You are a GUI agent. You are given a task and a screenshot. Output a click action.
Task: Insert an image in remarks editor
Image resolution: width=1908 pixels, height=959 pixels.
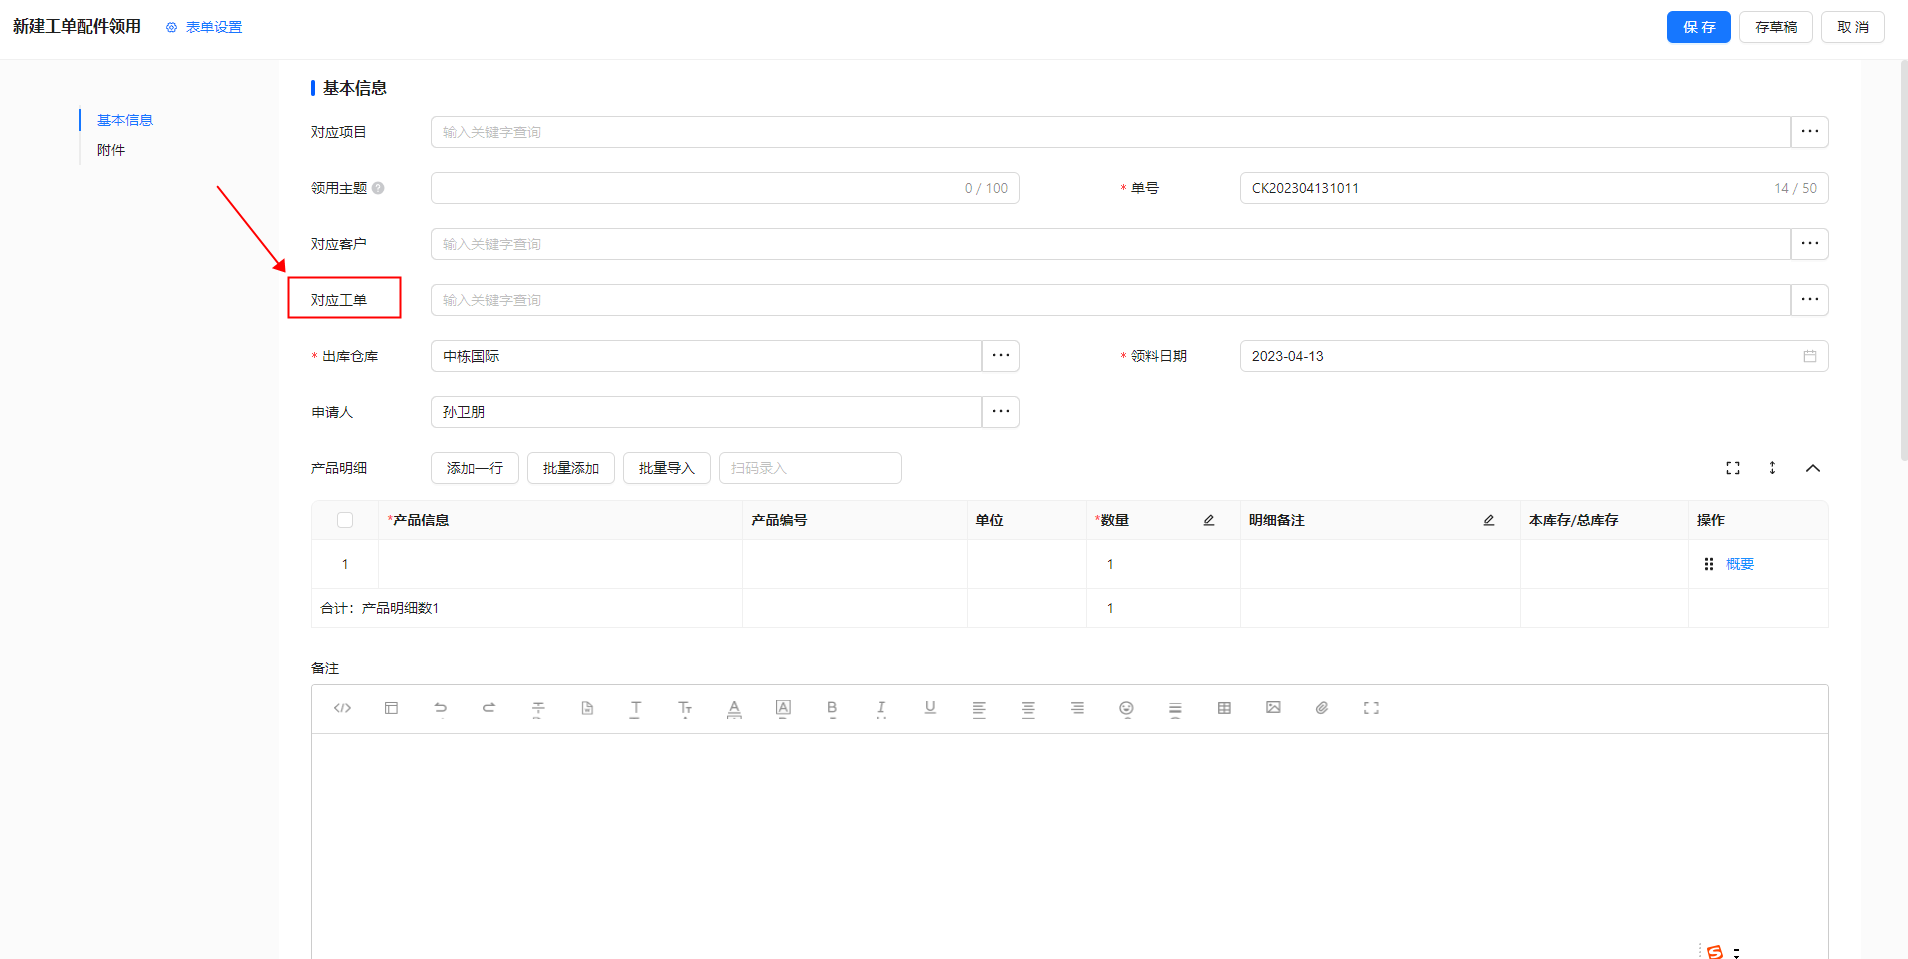point(1273,708)
